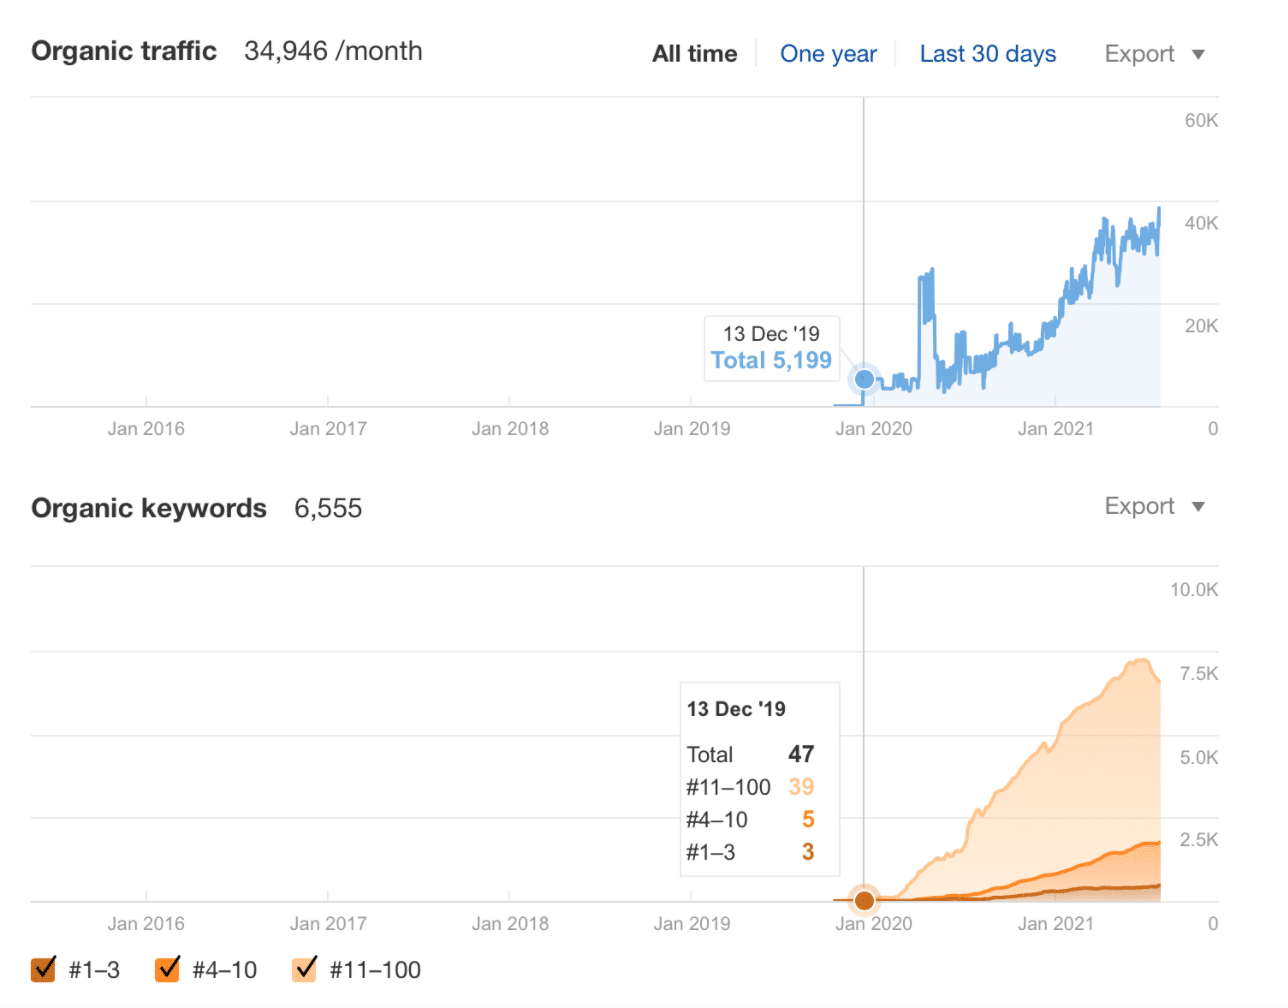This screenshot has height=1008, width=1288.
Task: Click Total 5,199 in traffic tooltip
Action: pos(771,360)
